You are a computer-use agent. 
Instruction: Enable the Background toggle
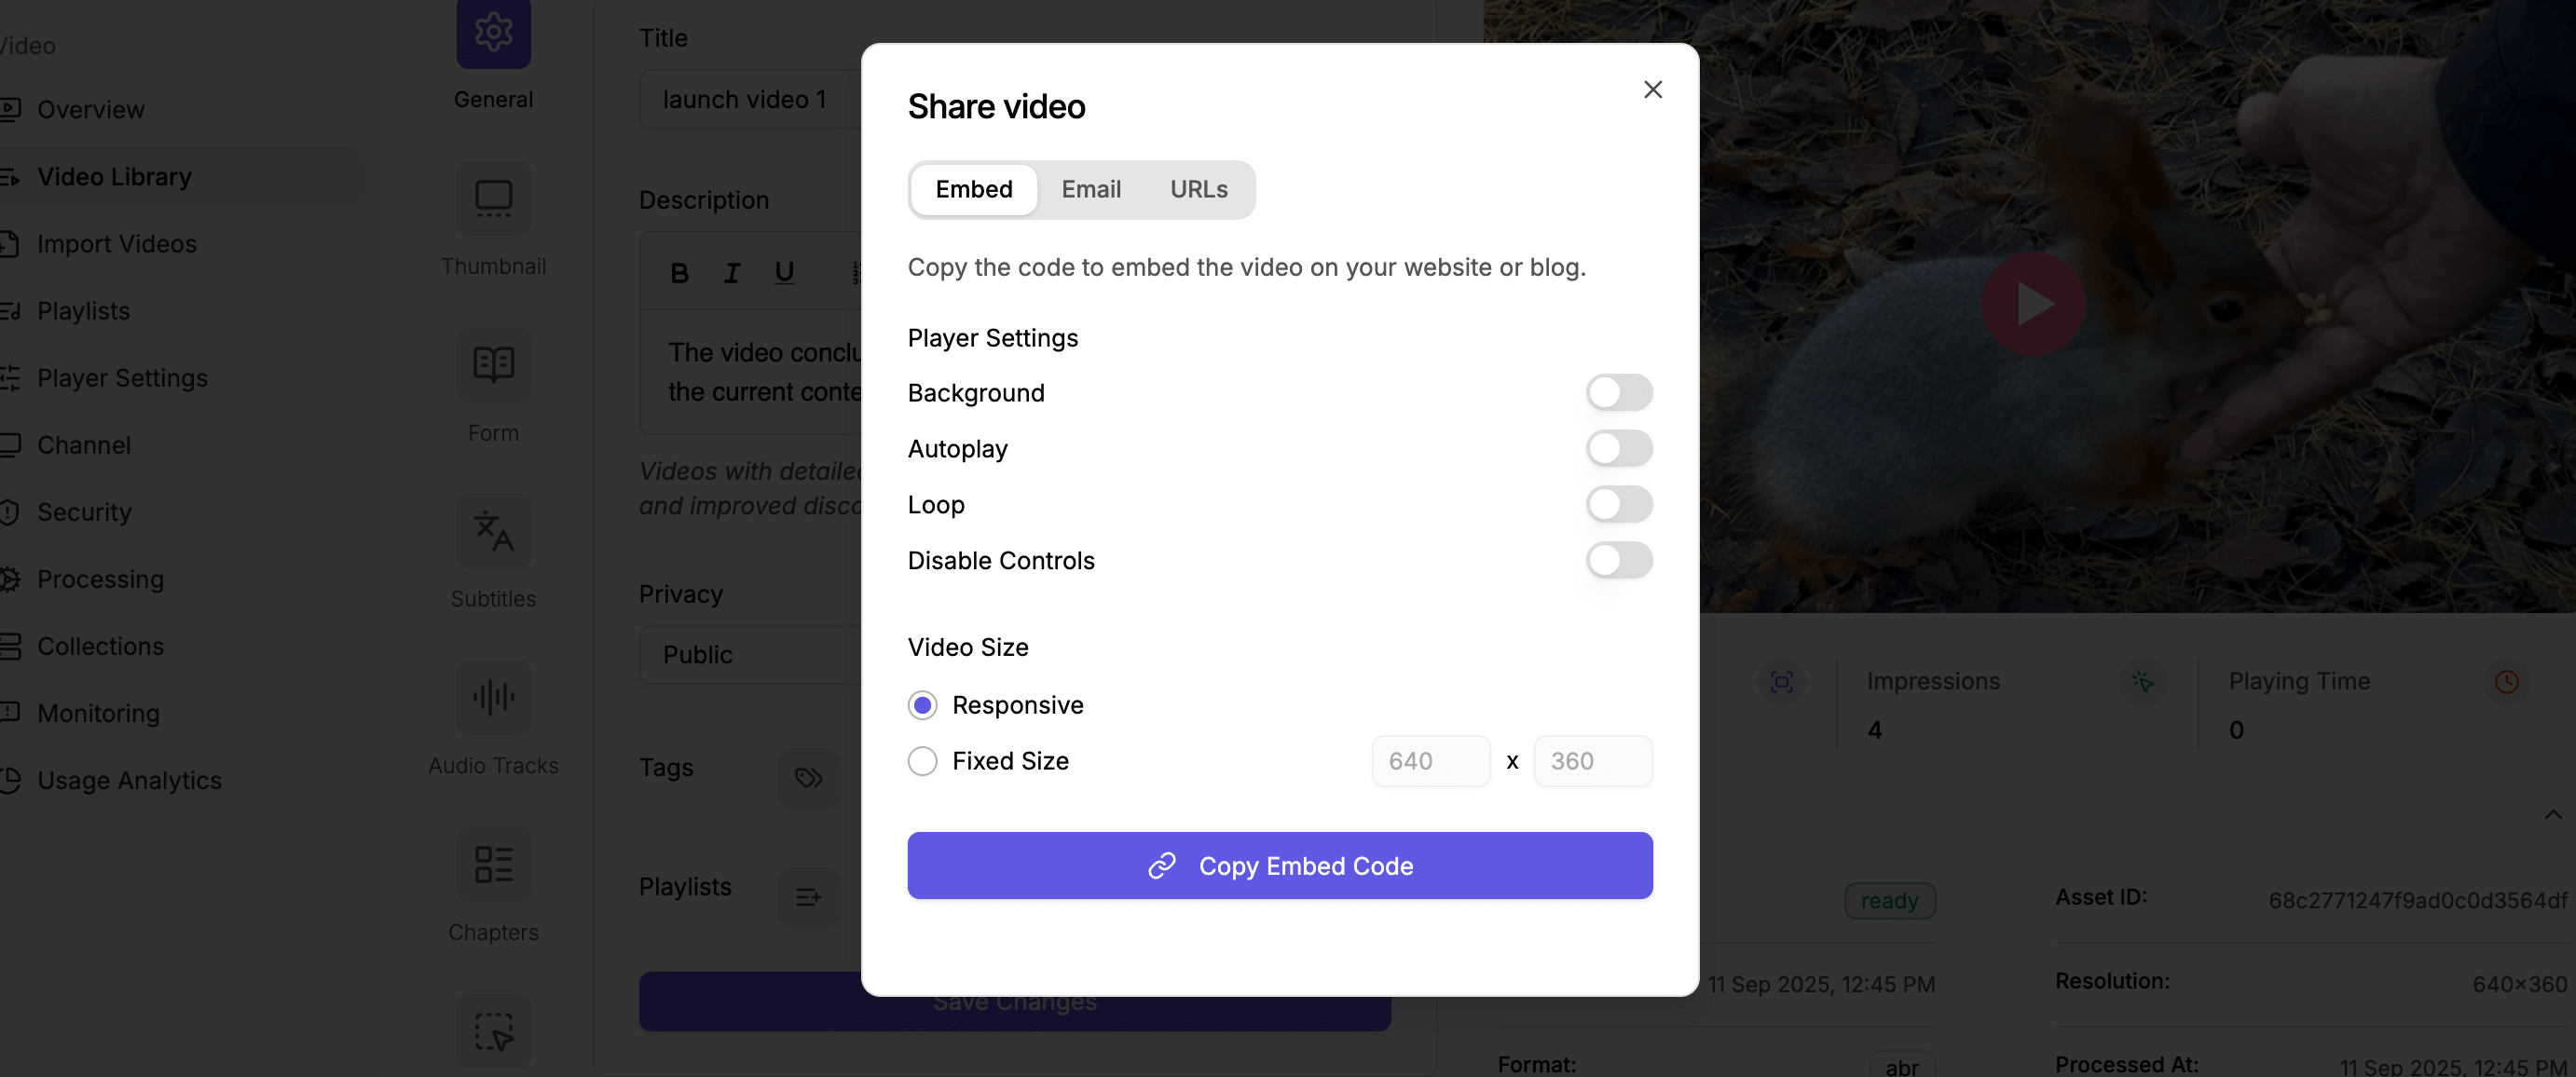point(1618,393)
